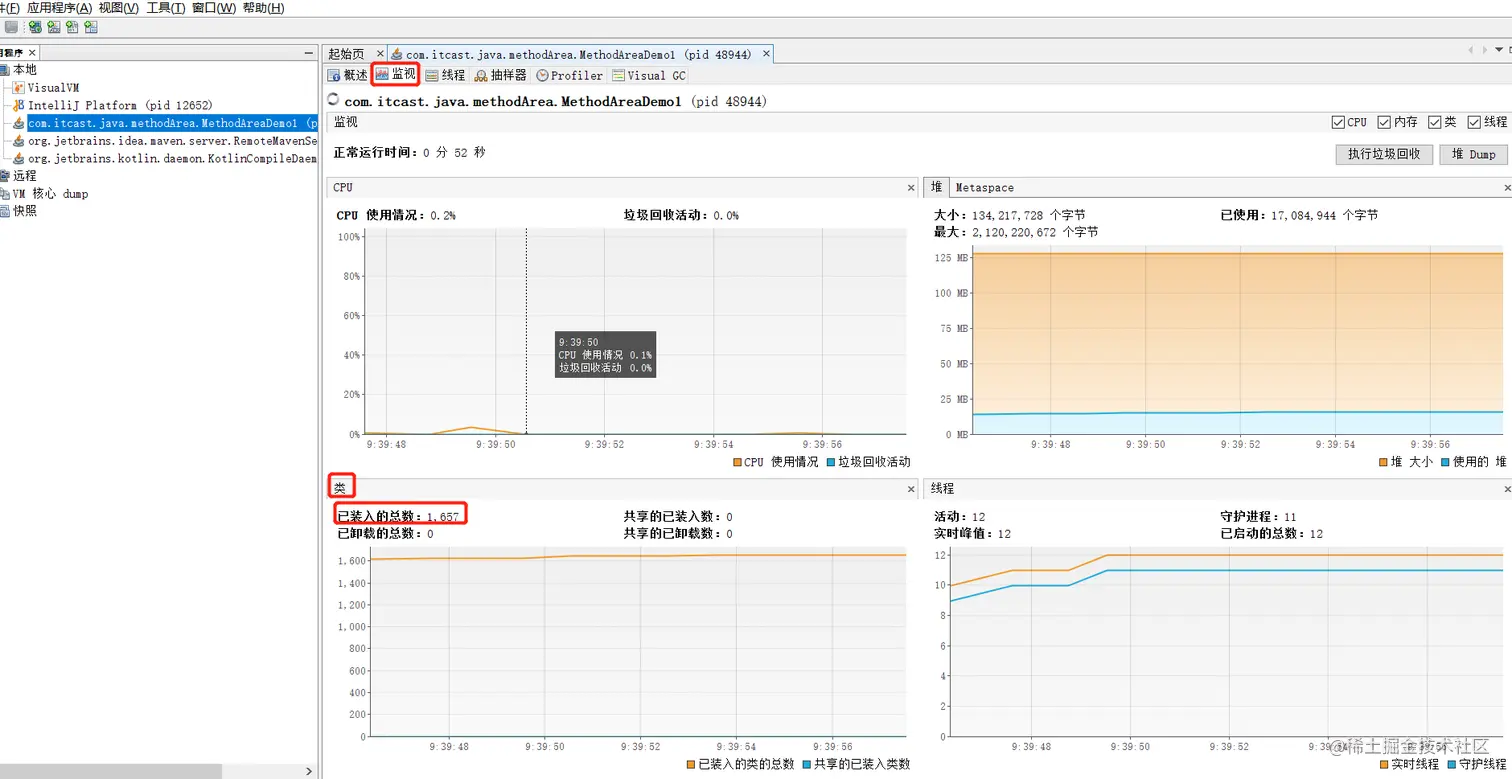Select com.itcast MethodAreaDemo1 tree node
Screen dimensions: 1512x779
[172, 123]
